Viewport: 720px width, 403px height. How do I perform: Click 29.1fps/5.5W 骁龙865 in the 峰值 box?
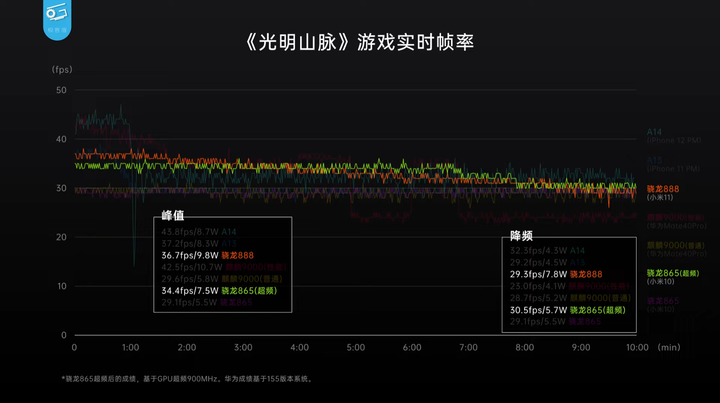click(207, 302)
